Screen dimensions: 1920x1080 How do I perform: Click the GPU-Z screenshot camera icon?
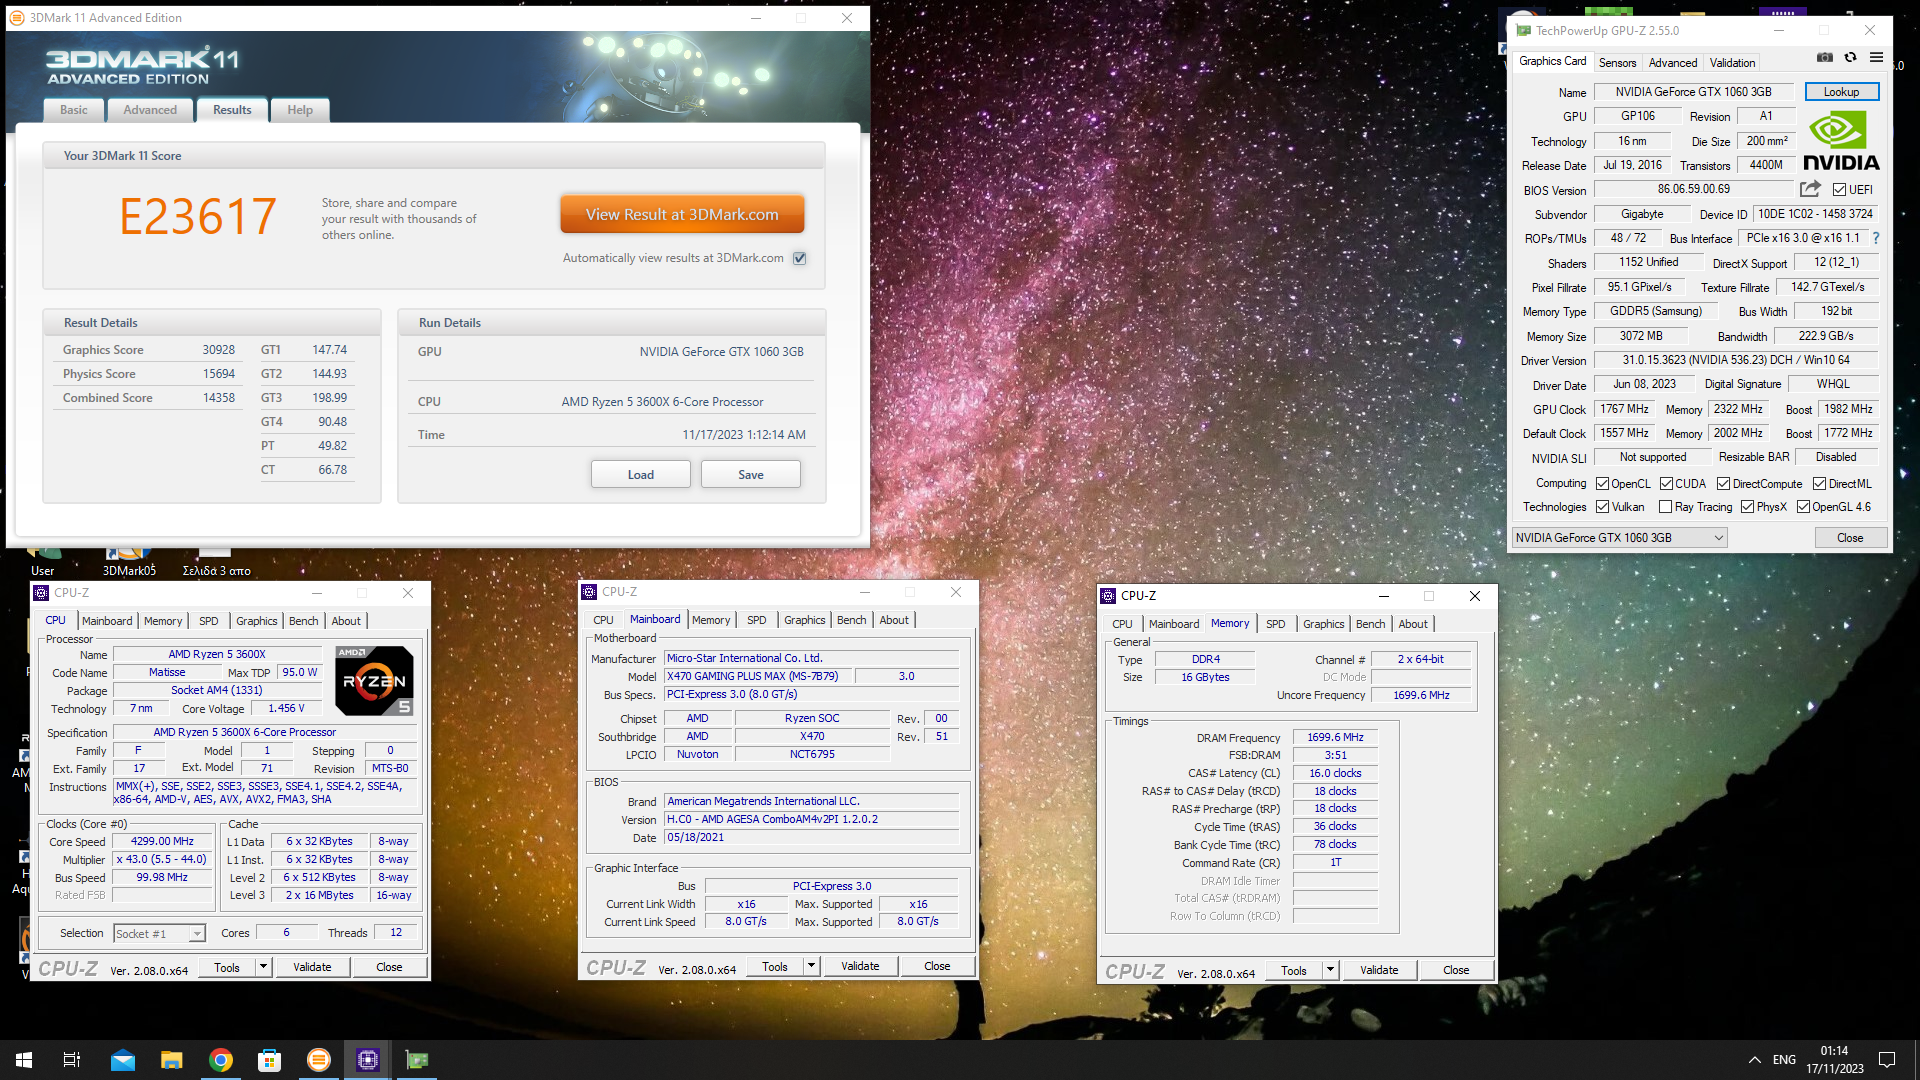pos(1825,58)
